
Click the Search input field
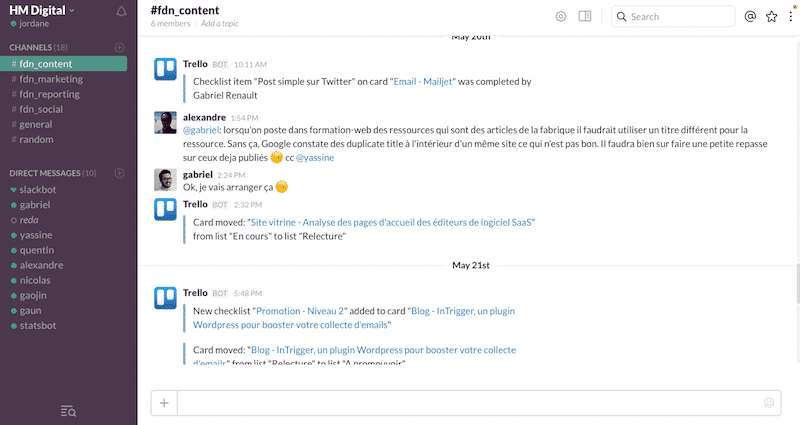[x=681, y=16]
